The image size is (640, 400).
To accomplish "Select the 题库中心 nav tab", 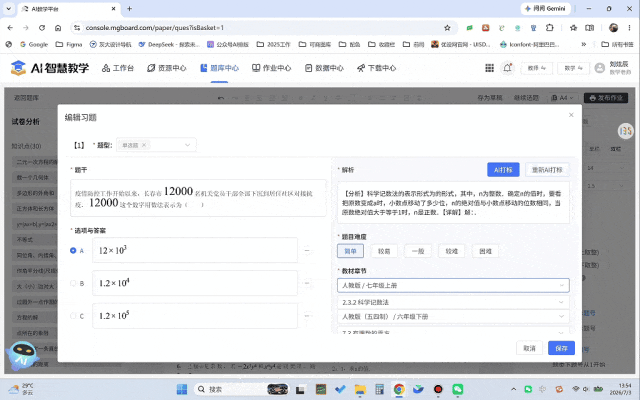I will click(x=219, y=68).
